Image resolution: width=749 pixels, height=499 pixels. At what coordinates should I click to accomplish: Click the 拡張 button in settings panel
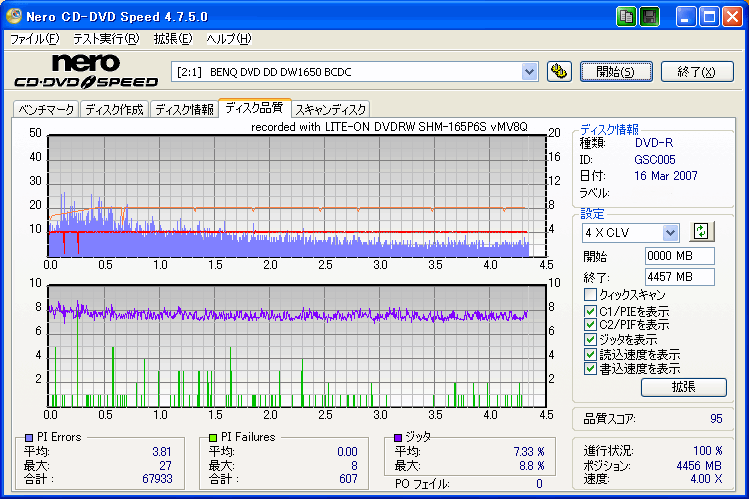point(683,387)
